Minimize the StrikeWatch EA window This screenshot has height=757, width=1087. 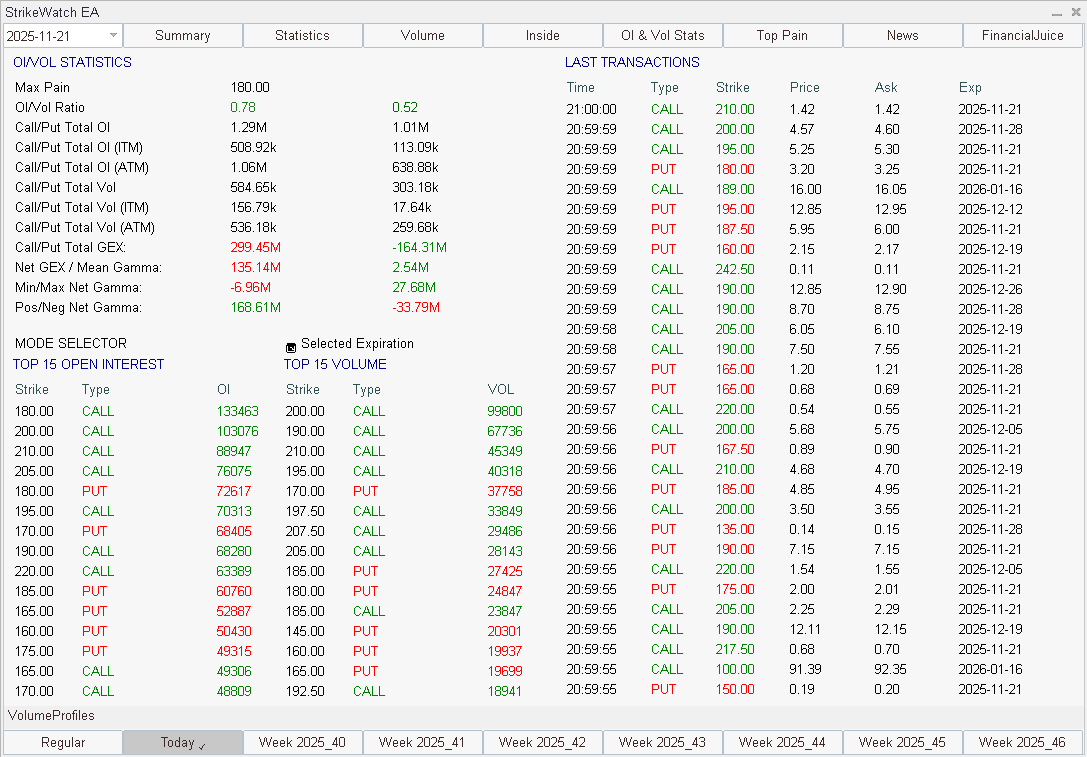[1057, 12]
